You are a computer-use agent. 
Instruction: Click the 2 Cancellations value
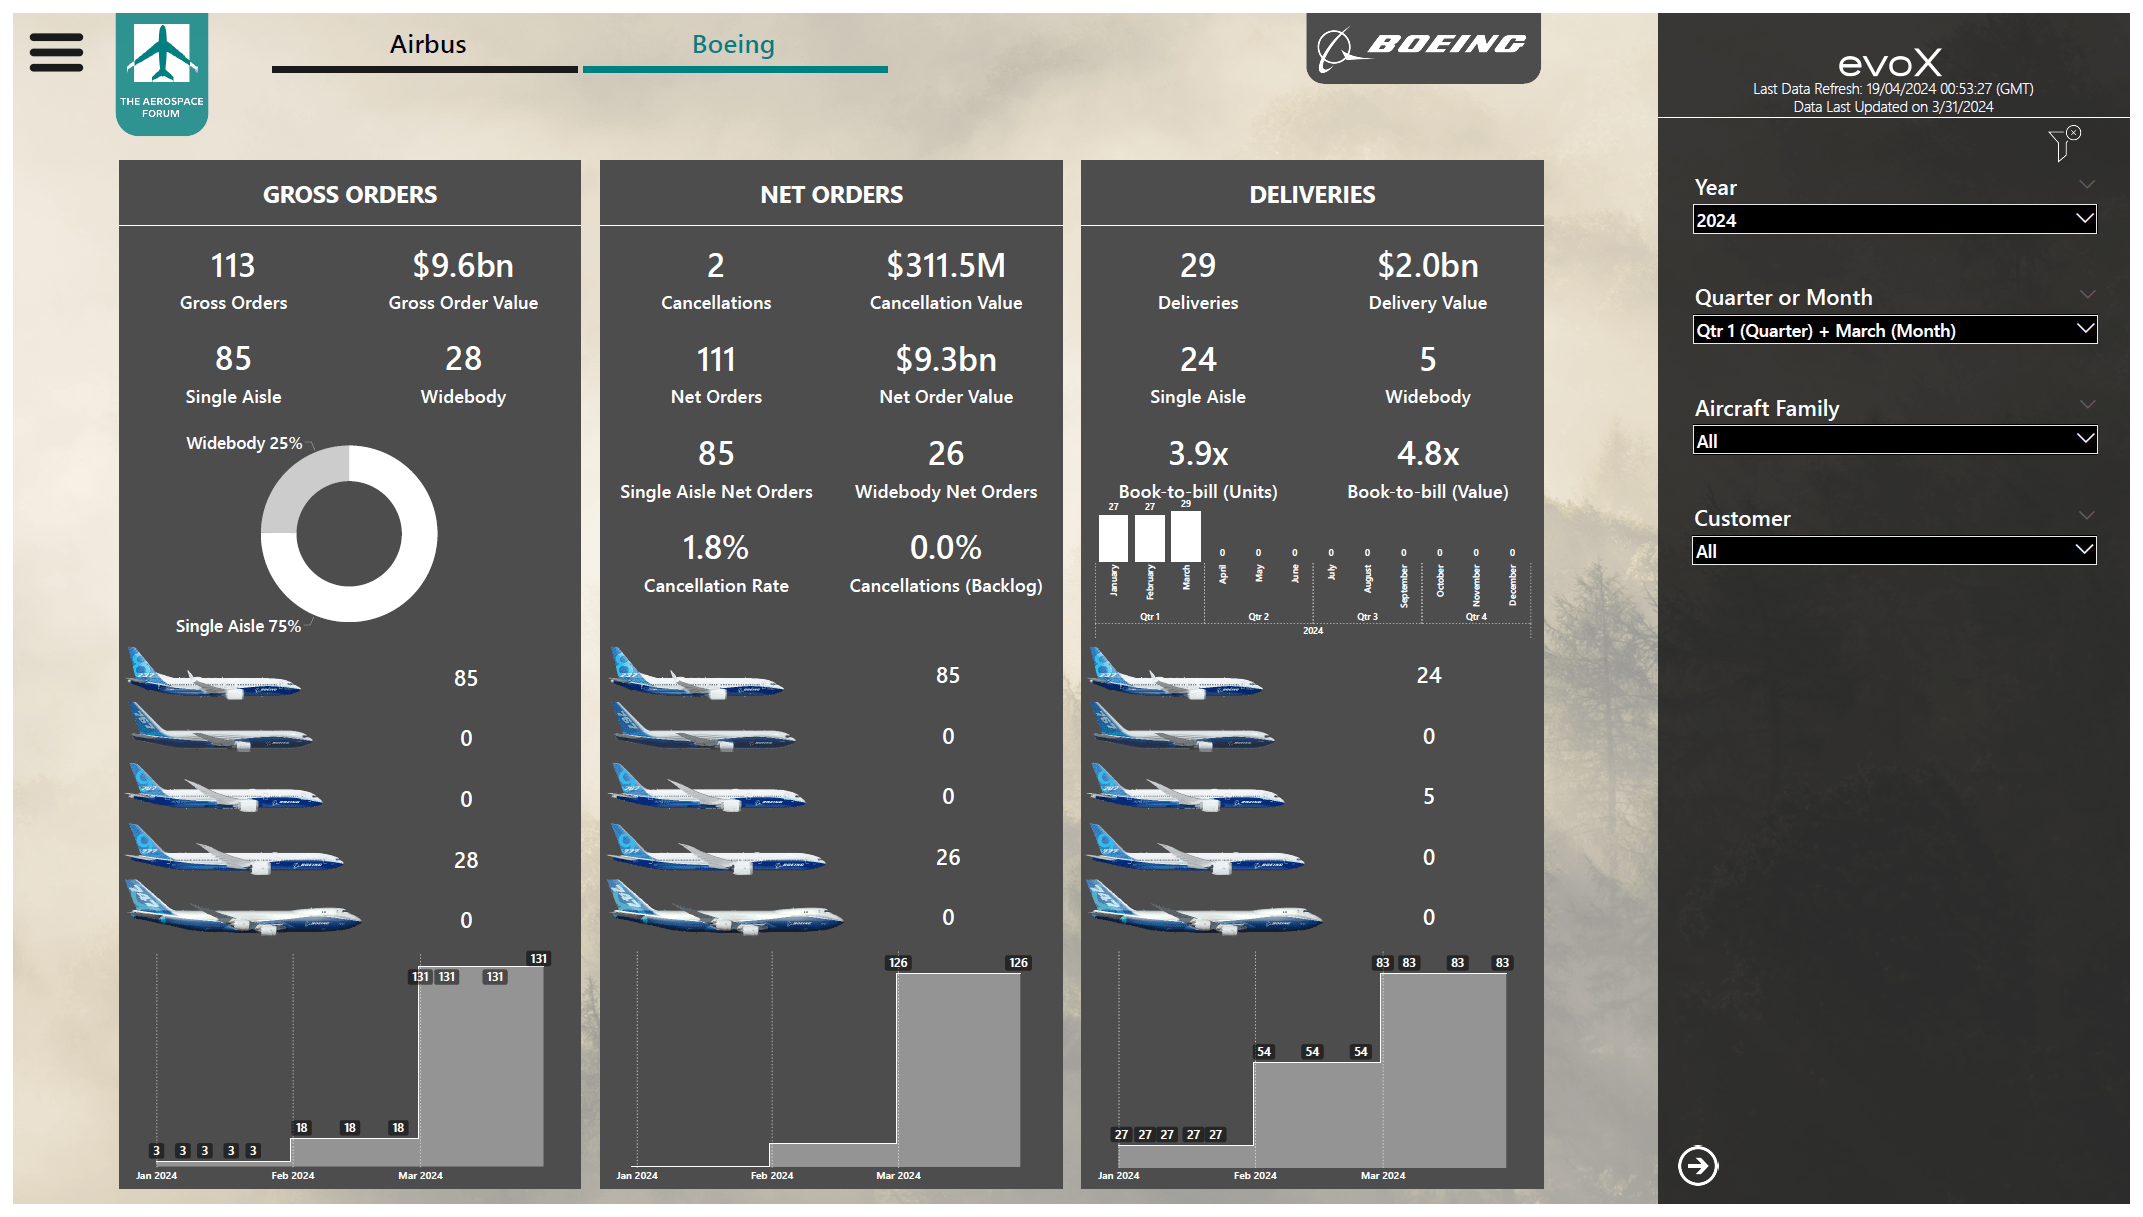[716, 266]
